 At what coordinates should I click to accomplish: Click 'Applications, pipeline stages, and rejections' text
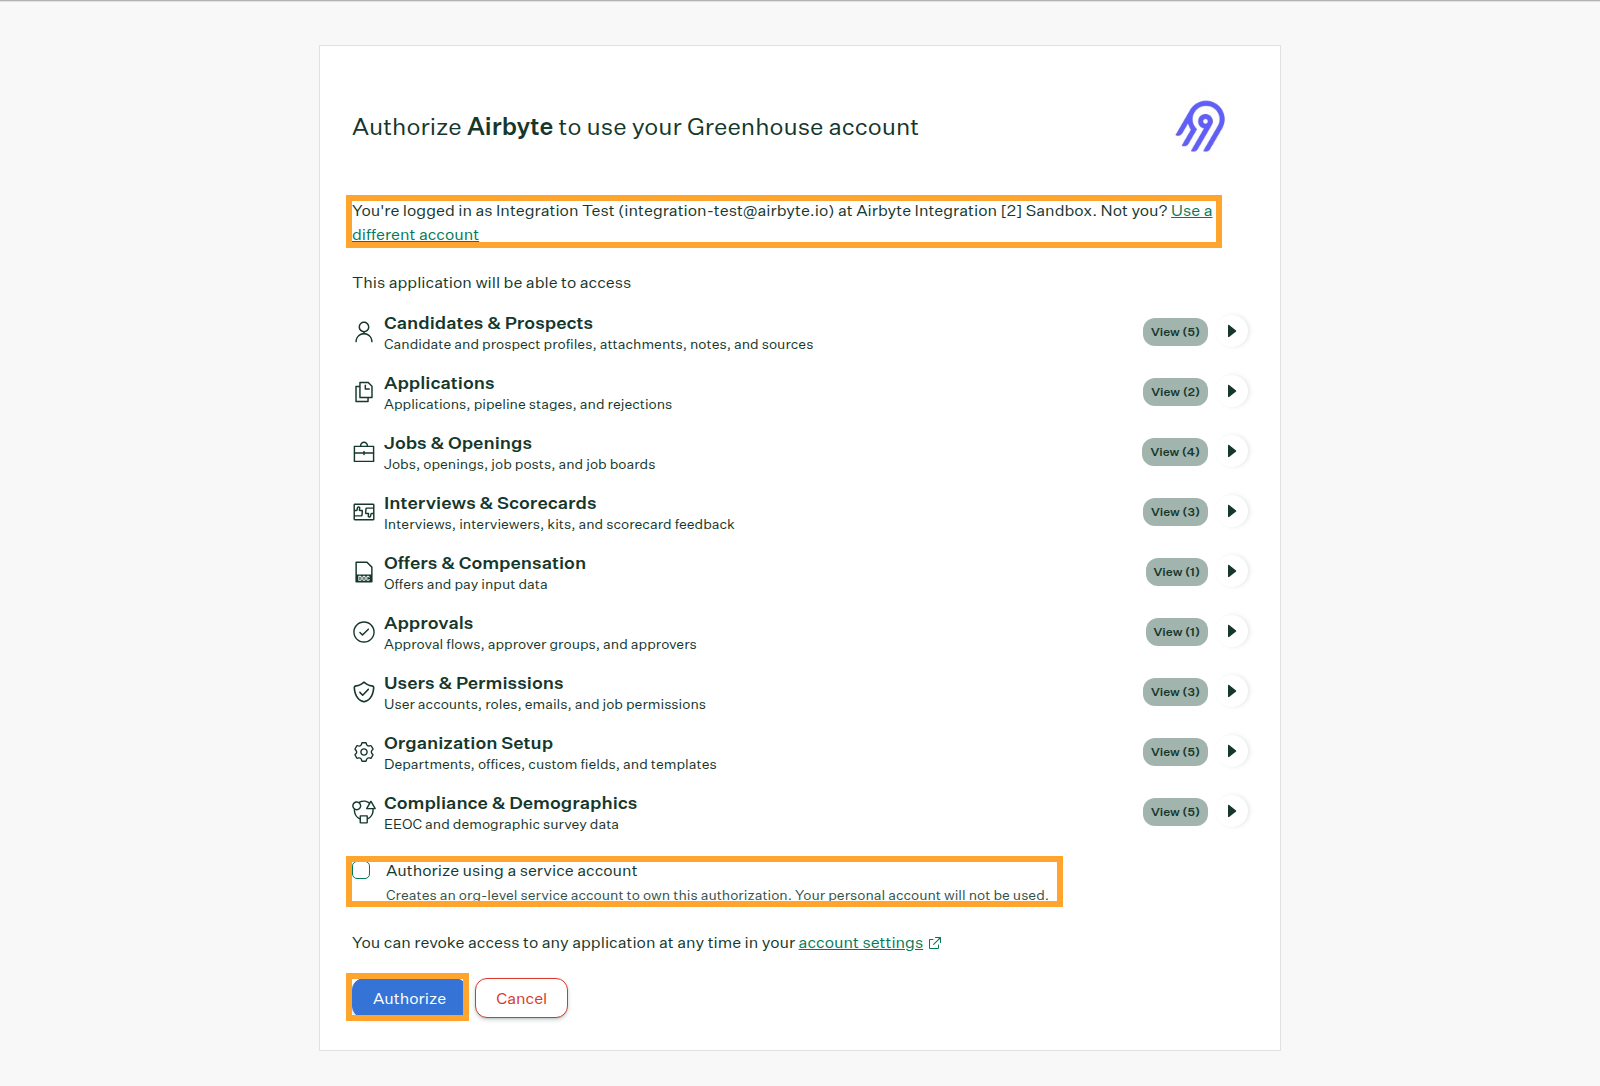click(x=528, y=404)
